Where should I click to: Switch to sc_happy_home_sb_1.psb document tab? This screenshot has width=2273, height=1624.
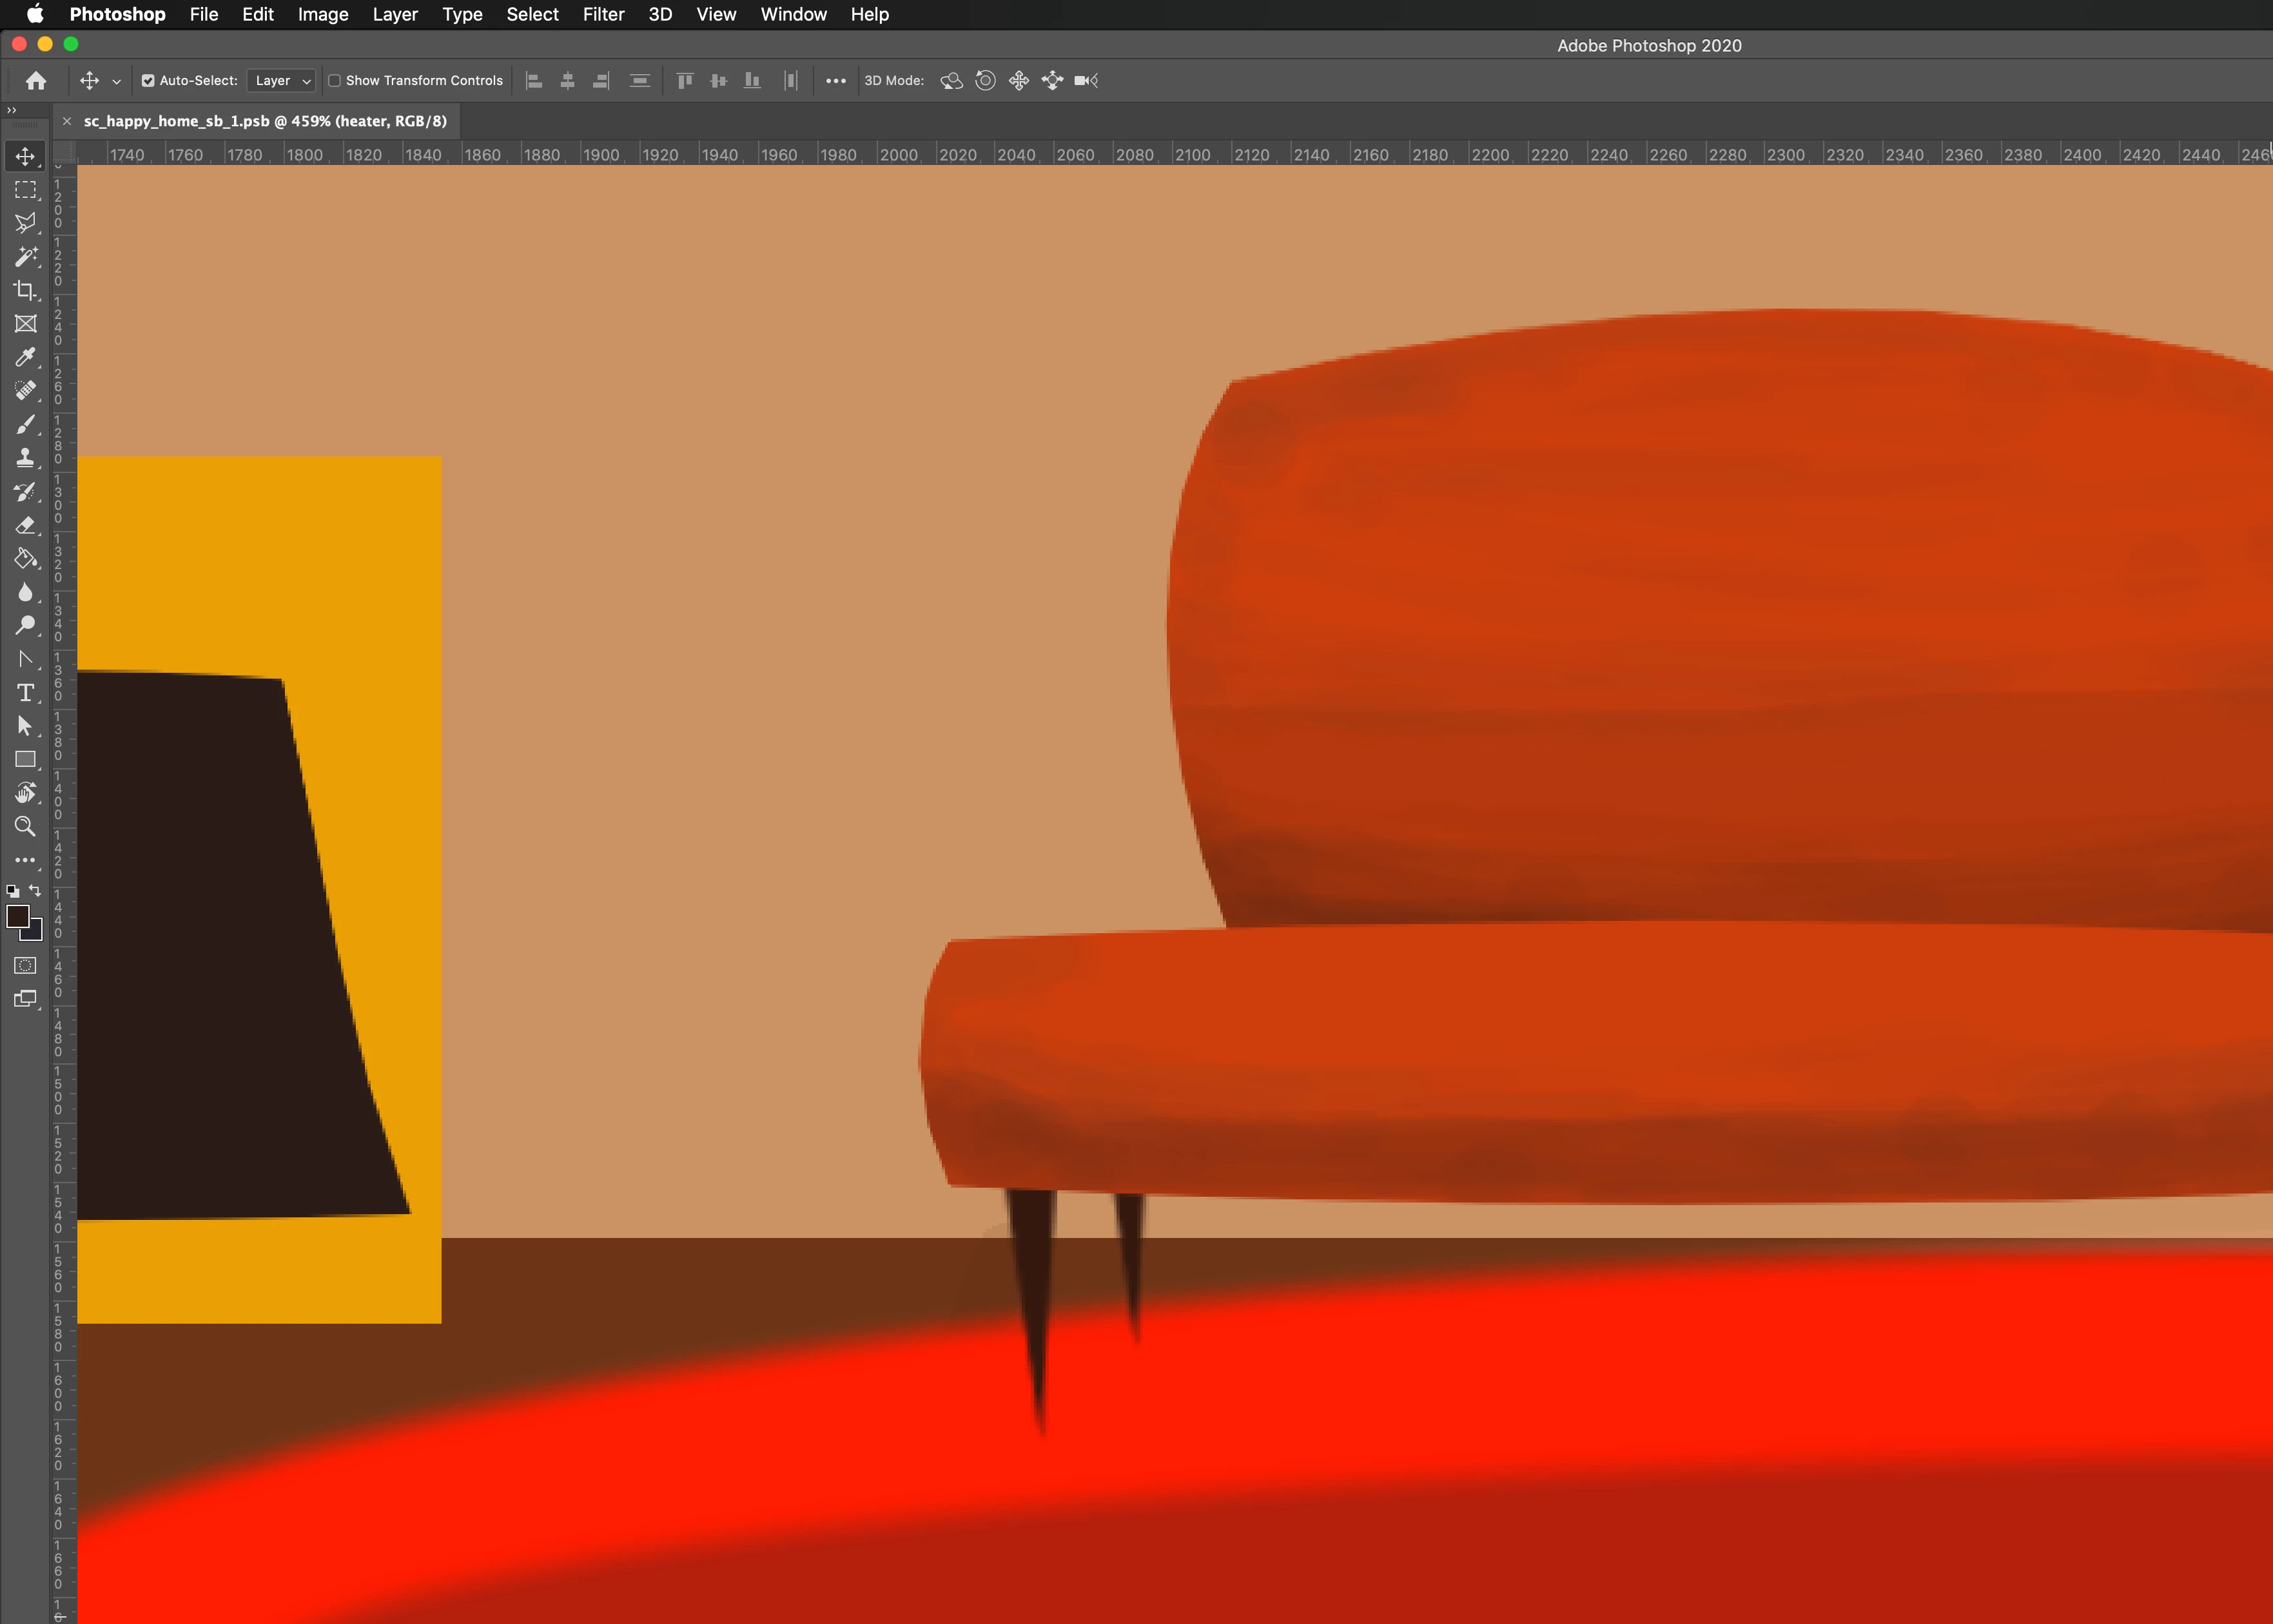[x=265, y=121]
